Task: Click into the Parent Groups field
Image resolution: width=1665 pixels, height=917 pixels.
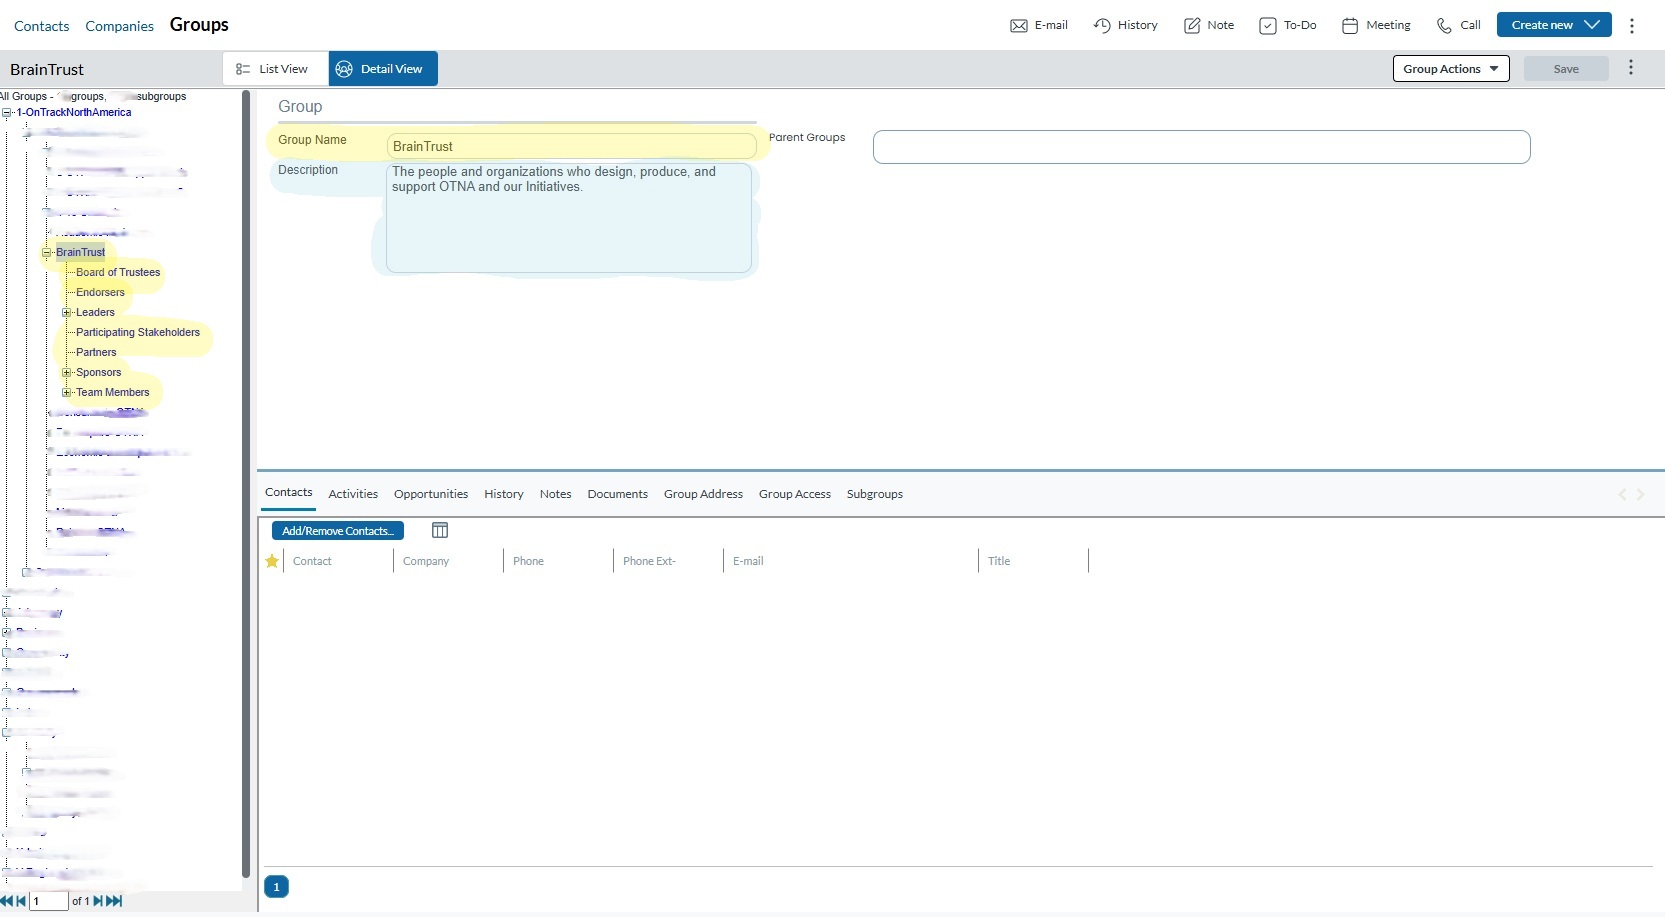Action: [x=1200, y=147]
